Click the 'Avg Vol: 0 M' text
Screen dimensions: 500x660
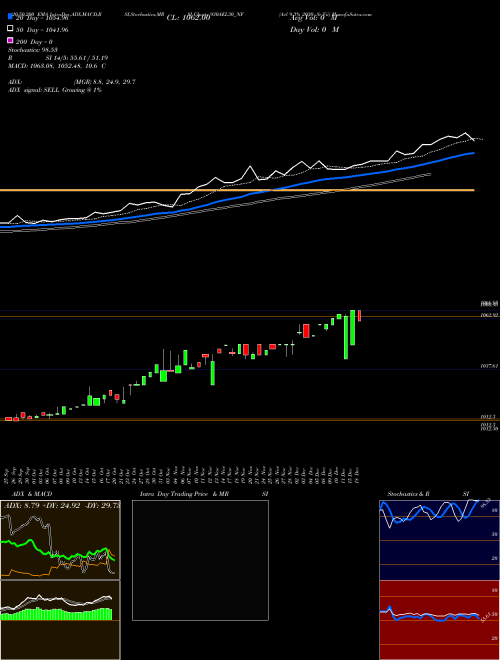tap(314, 18)
